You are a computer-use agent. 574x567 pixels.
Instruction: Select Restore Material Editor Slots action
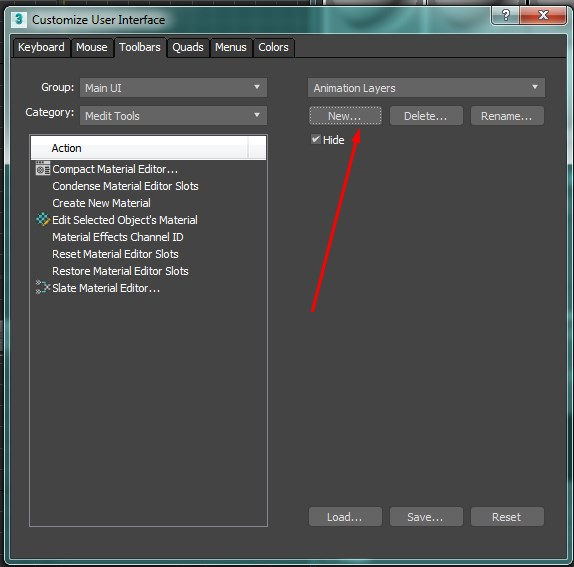click(x=120, y=271)
